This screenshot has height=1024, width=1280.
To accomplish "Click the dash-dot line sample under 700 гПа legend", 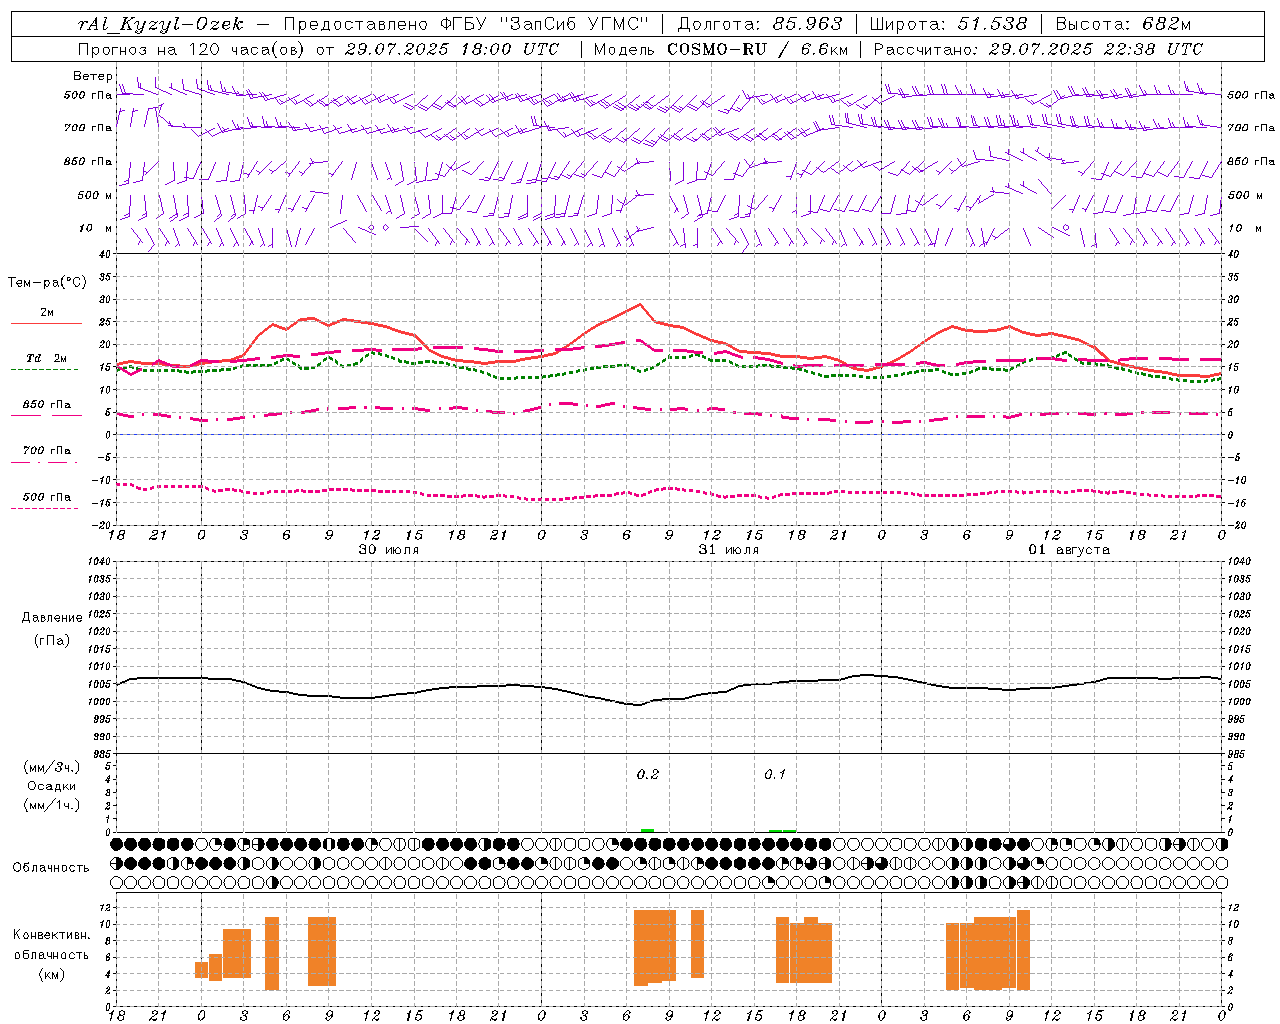I will pos(44,462).
